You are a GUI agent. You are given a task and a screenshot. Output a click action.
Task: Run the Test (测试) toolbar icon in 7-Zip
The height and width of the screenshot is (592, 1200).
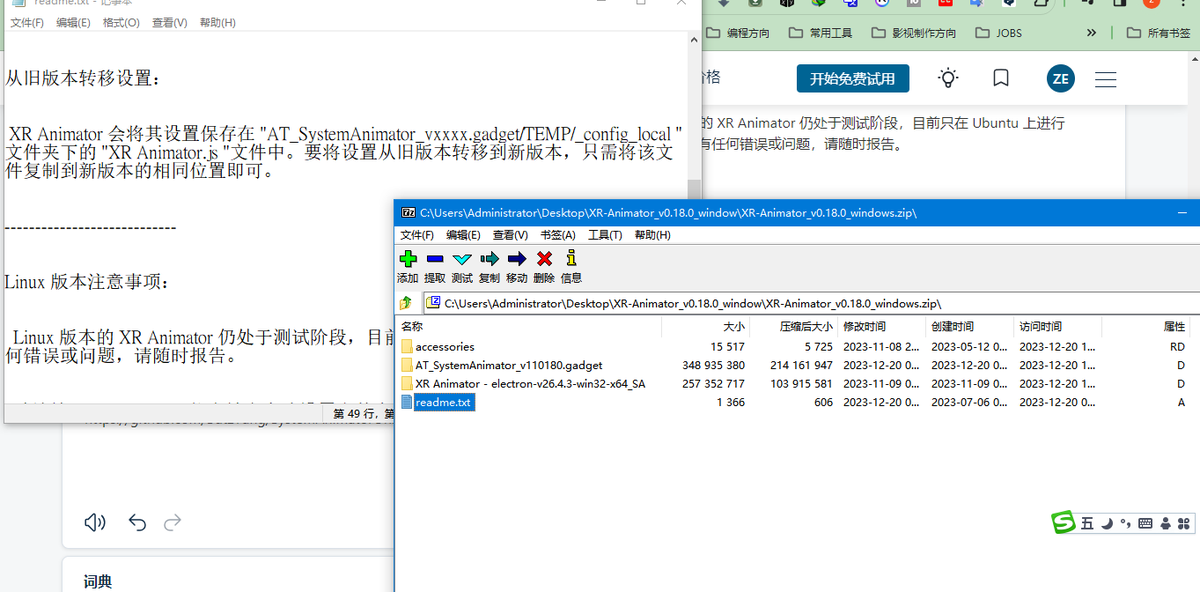tap(462, 259)
